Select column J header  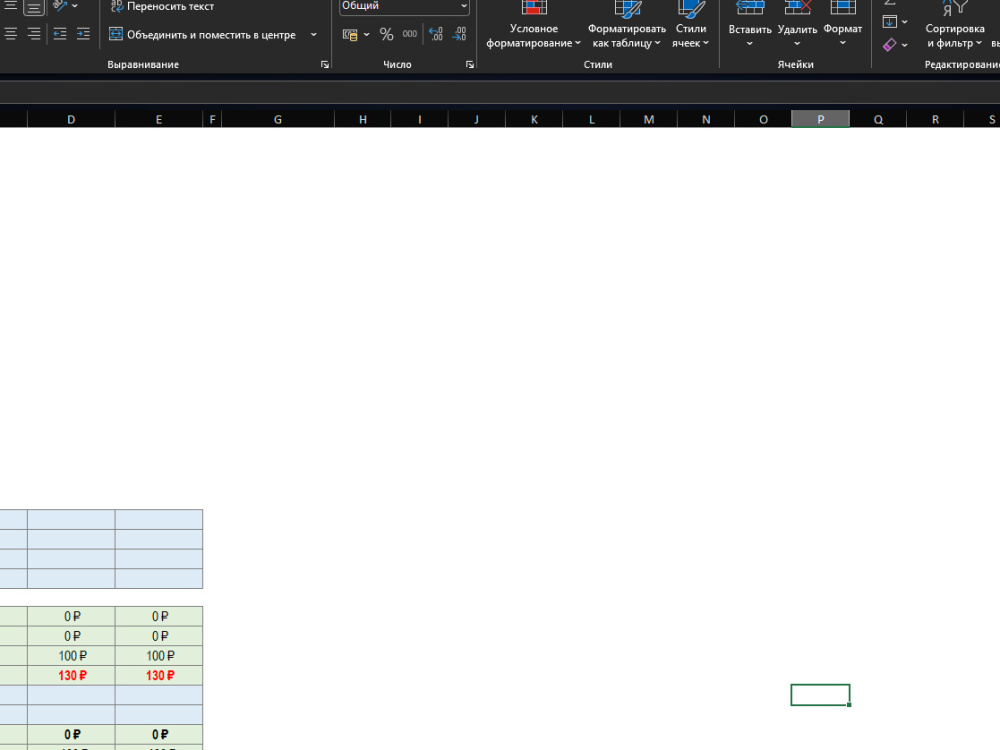tap(476, 119)
